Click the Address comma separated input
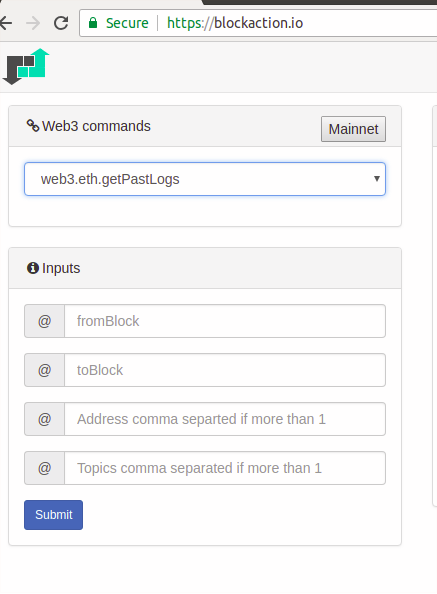Viewport: 437px width, 594px height. (225, 419)
